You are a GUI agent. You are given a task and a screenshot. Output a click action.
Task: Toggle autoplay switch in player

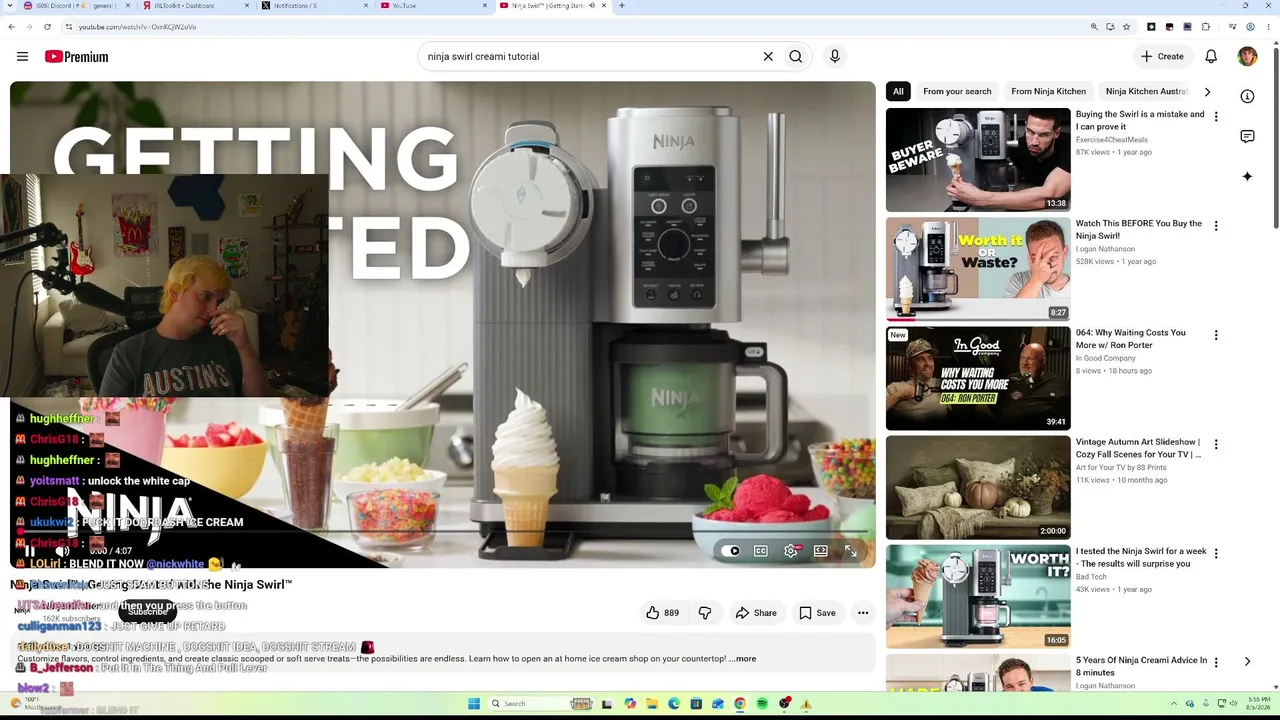click(731, 551)
